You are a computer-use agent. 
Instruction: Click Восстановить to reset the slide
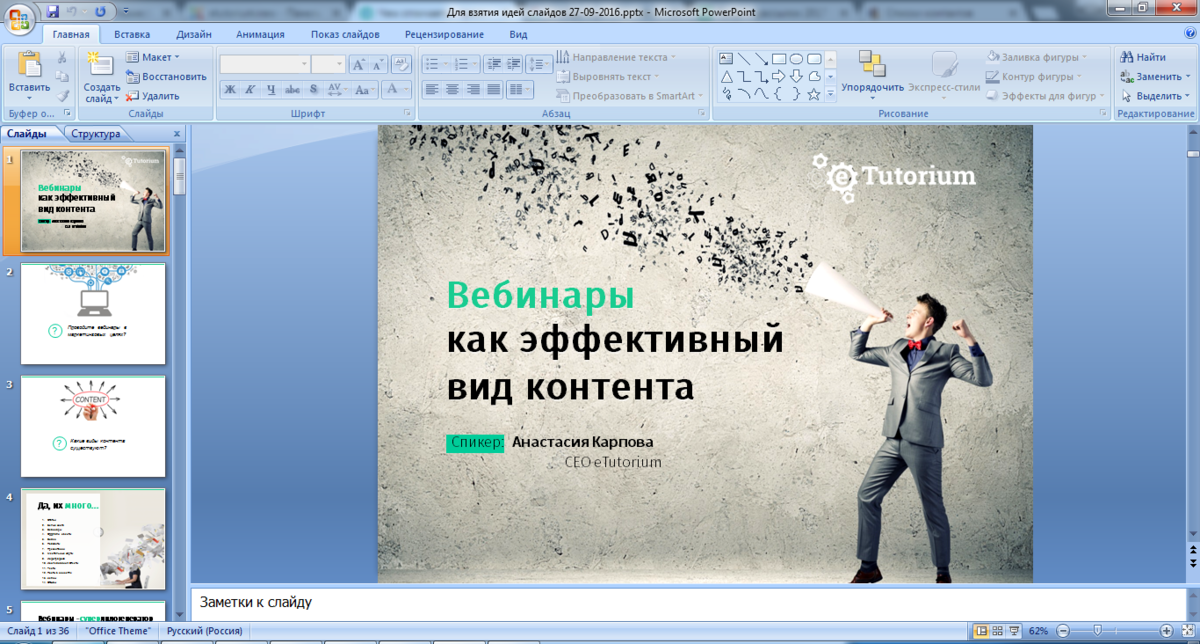pos(166,76)
